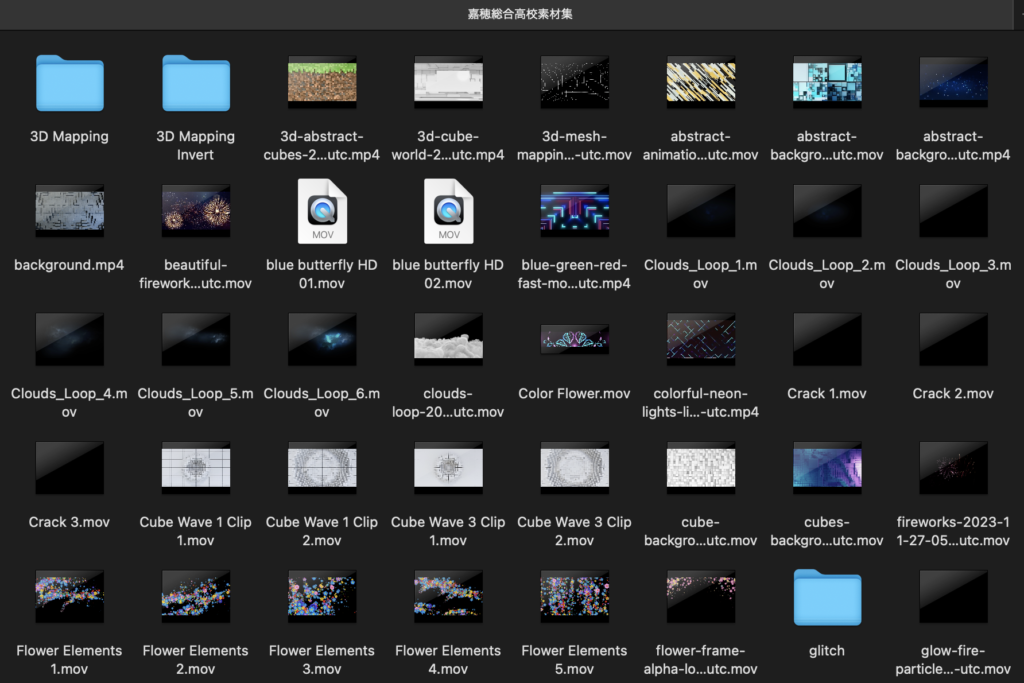Viewport: 1024px width, 683px height.
Task: Select the 3d-mesh-mapping mov thumbnail
Action: tap(574, 81)
